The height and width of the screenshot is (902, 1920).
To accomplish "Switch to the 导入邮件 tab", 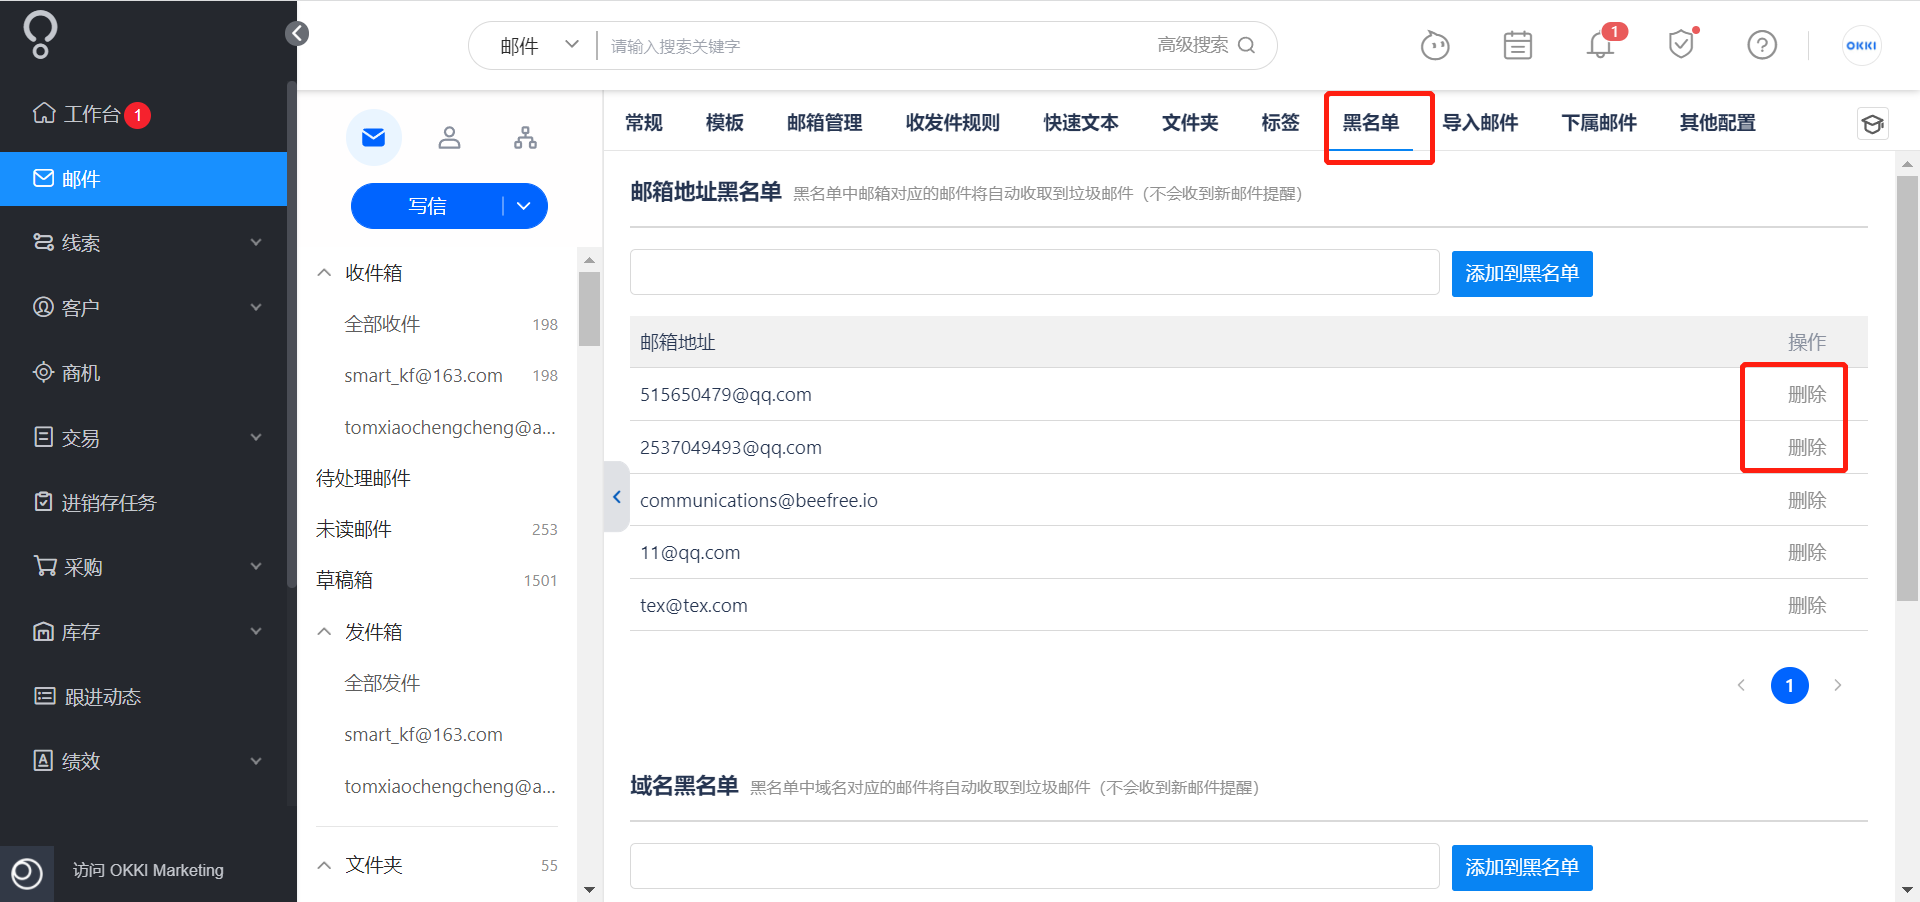I will coord(1480,123).
